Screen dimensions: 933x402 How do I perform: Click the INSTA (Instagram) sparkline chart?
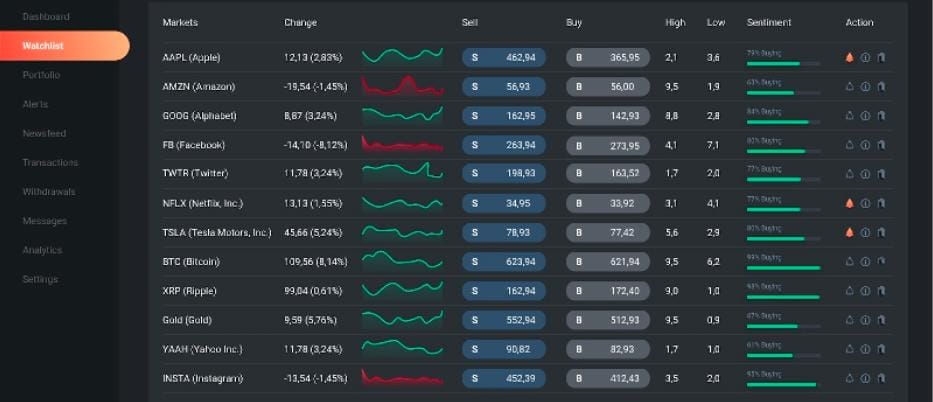coord(403,378)
